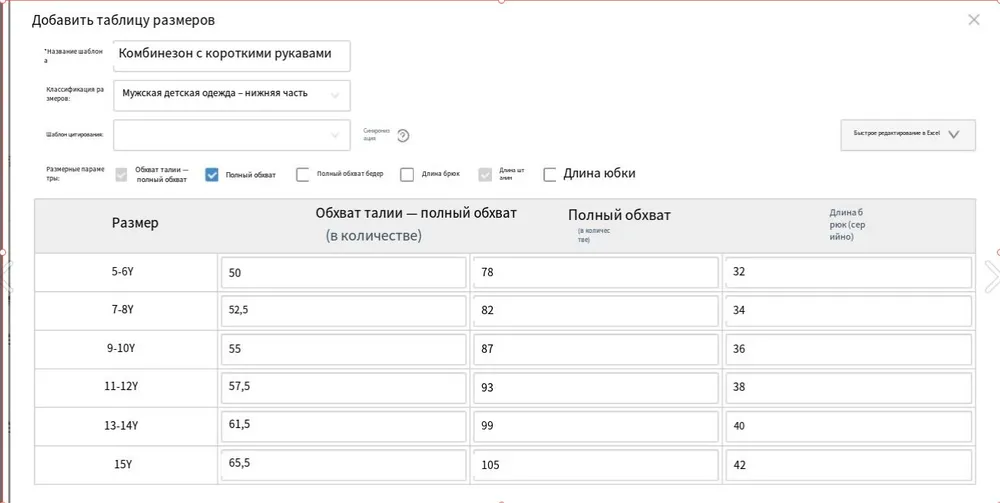This screenshot has height=503, width=1000.
Task: Select trouser length field 38
Action: pos(849,388)
